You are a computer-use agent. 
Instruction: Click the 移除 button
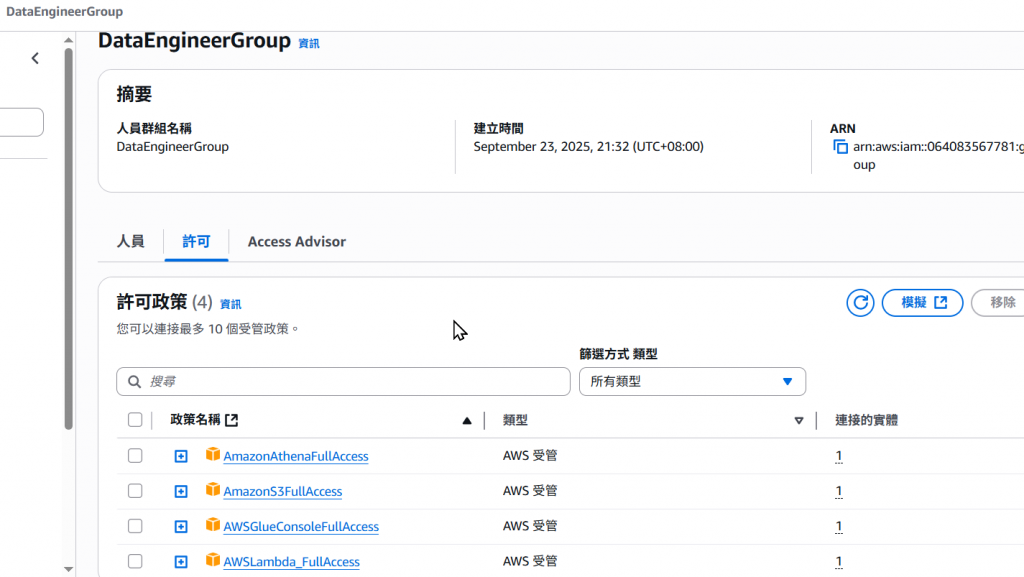tap(999, 303)
